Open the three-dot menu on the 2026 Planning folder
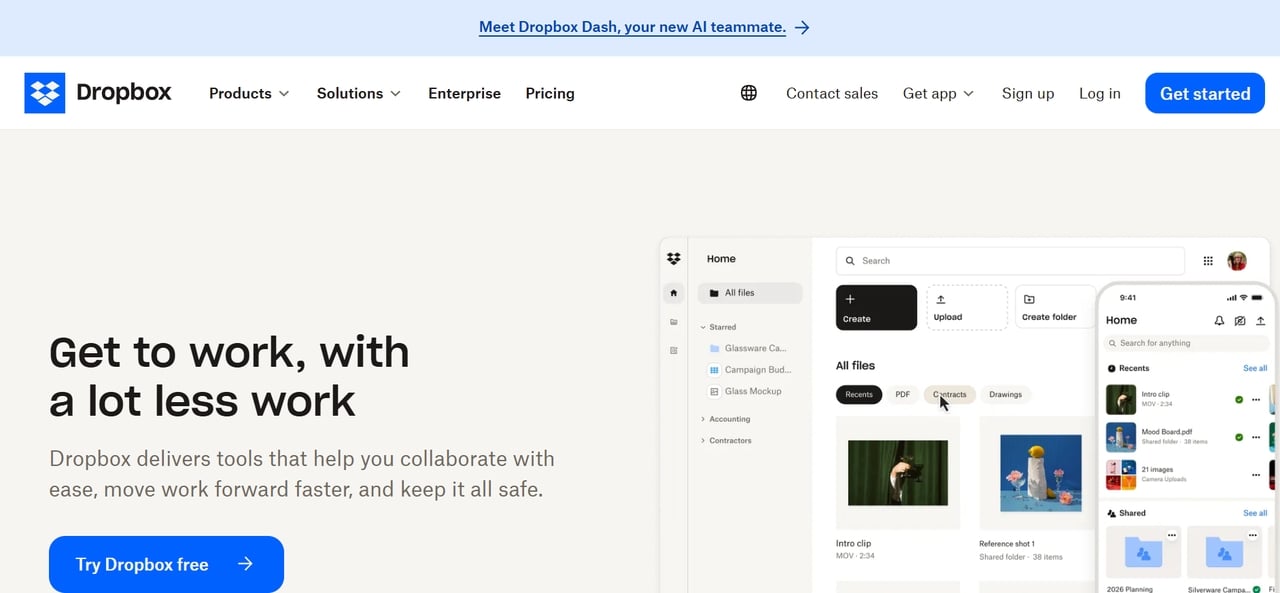Screen dimensions: 1280x593 tap(1171, 536)
